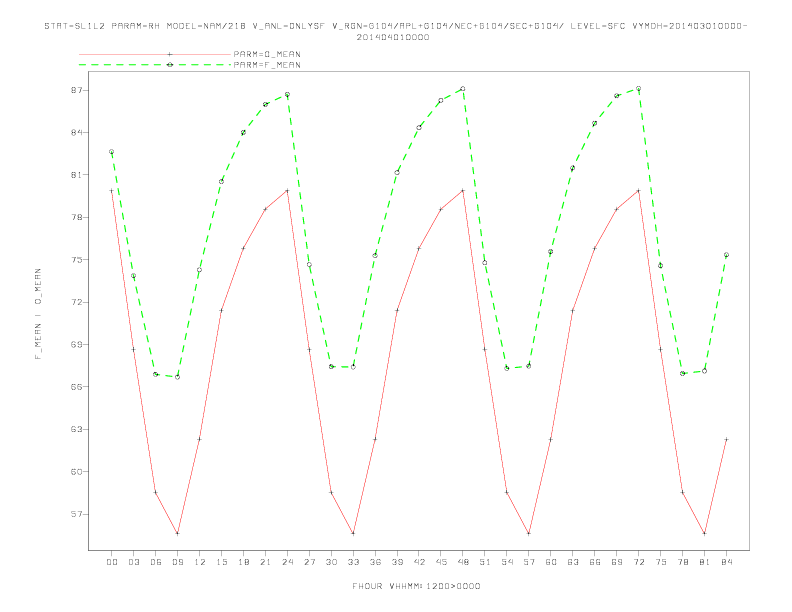Click the PARM=O_MEAN legend label
Viewport: 792px width, 612px height.
coord(267,54)
